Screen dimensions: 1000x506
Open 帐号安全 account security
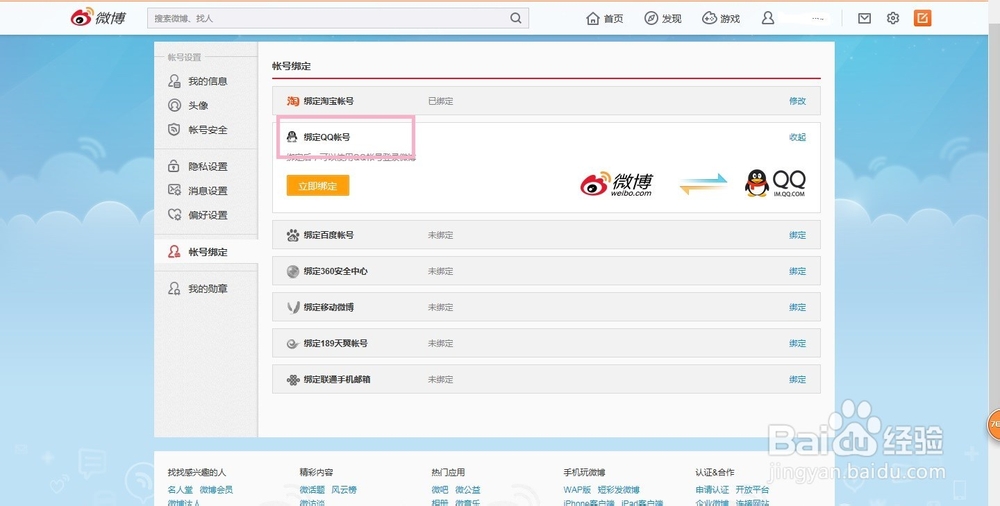coord(207,130)
